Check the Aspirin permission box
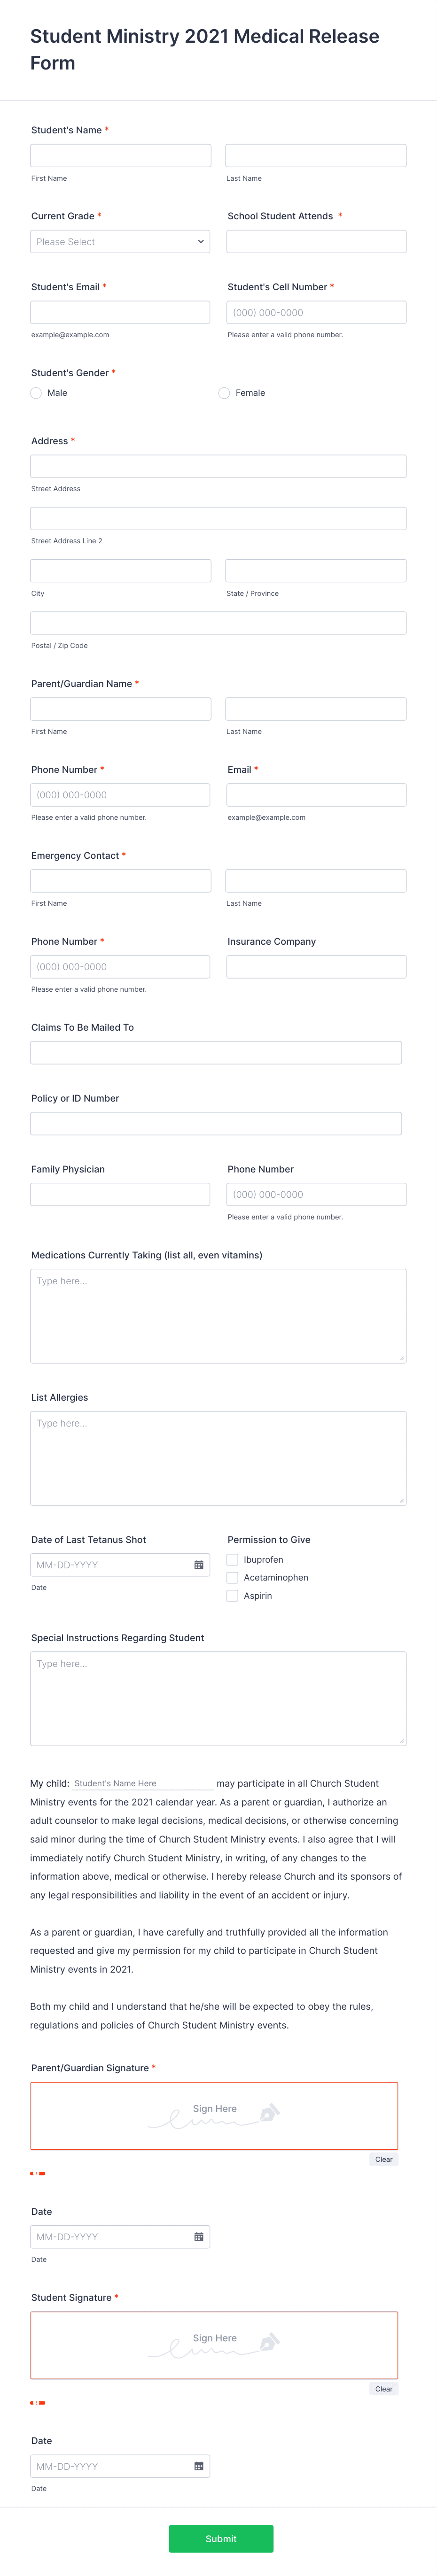Image resolution: width=437 pixels, height=2576 pixels. point(232,1596)
